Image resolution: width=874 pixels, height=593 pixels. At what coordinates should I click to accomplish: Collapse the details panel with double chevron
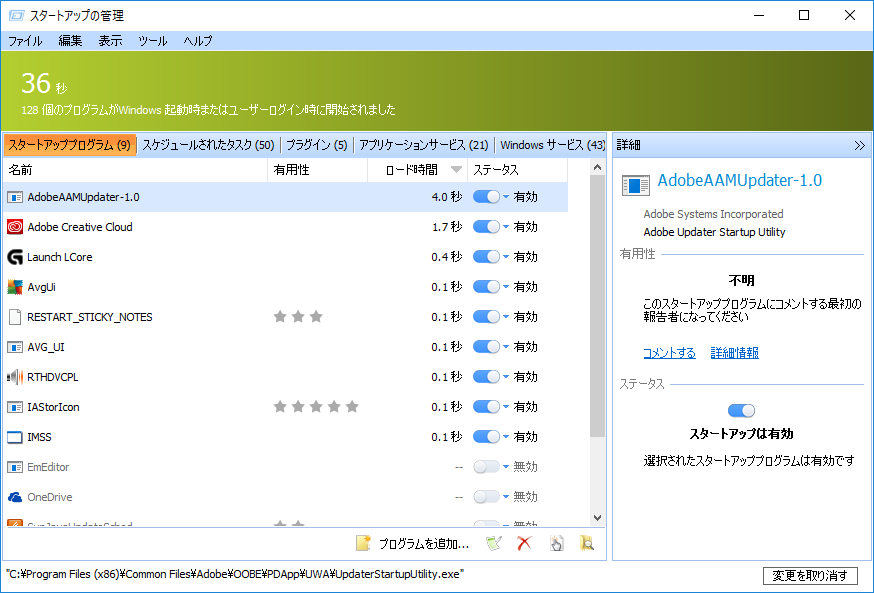click(860, 145)
